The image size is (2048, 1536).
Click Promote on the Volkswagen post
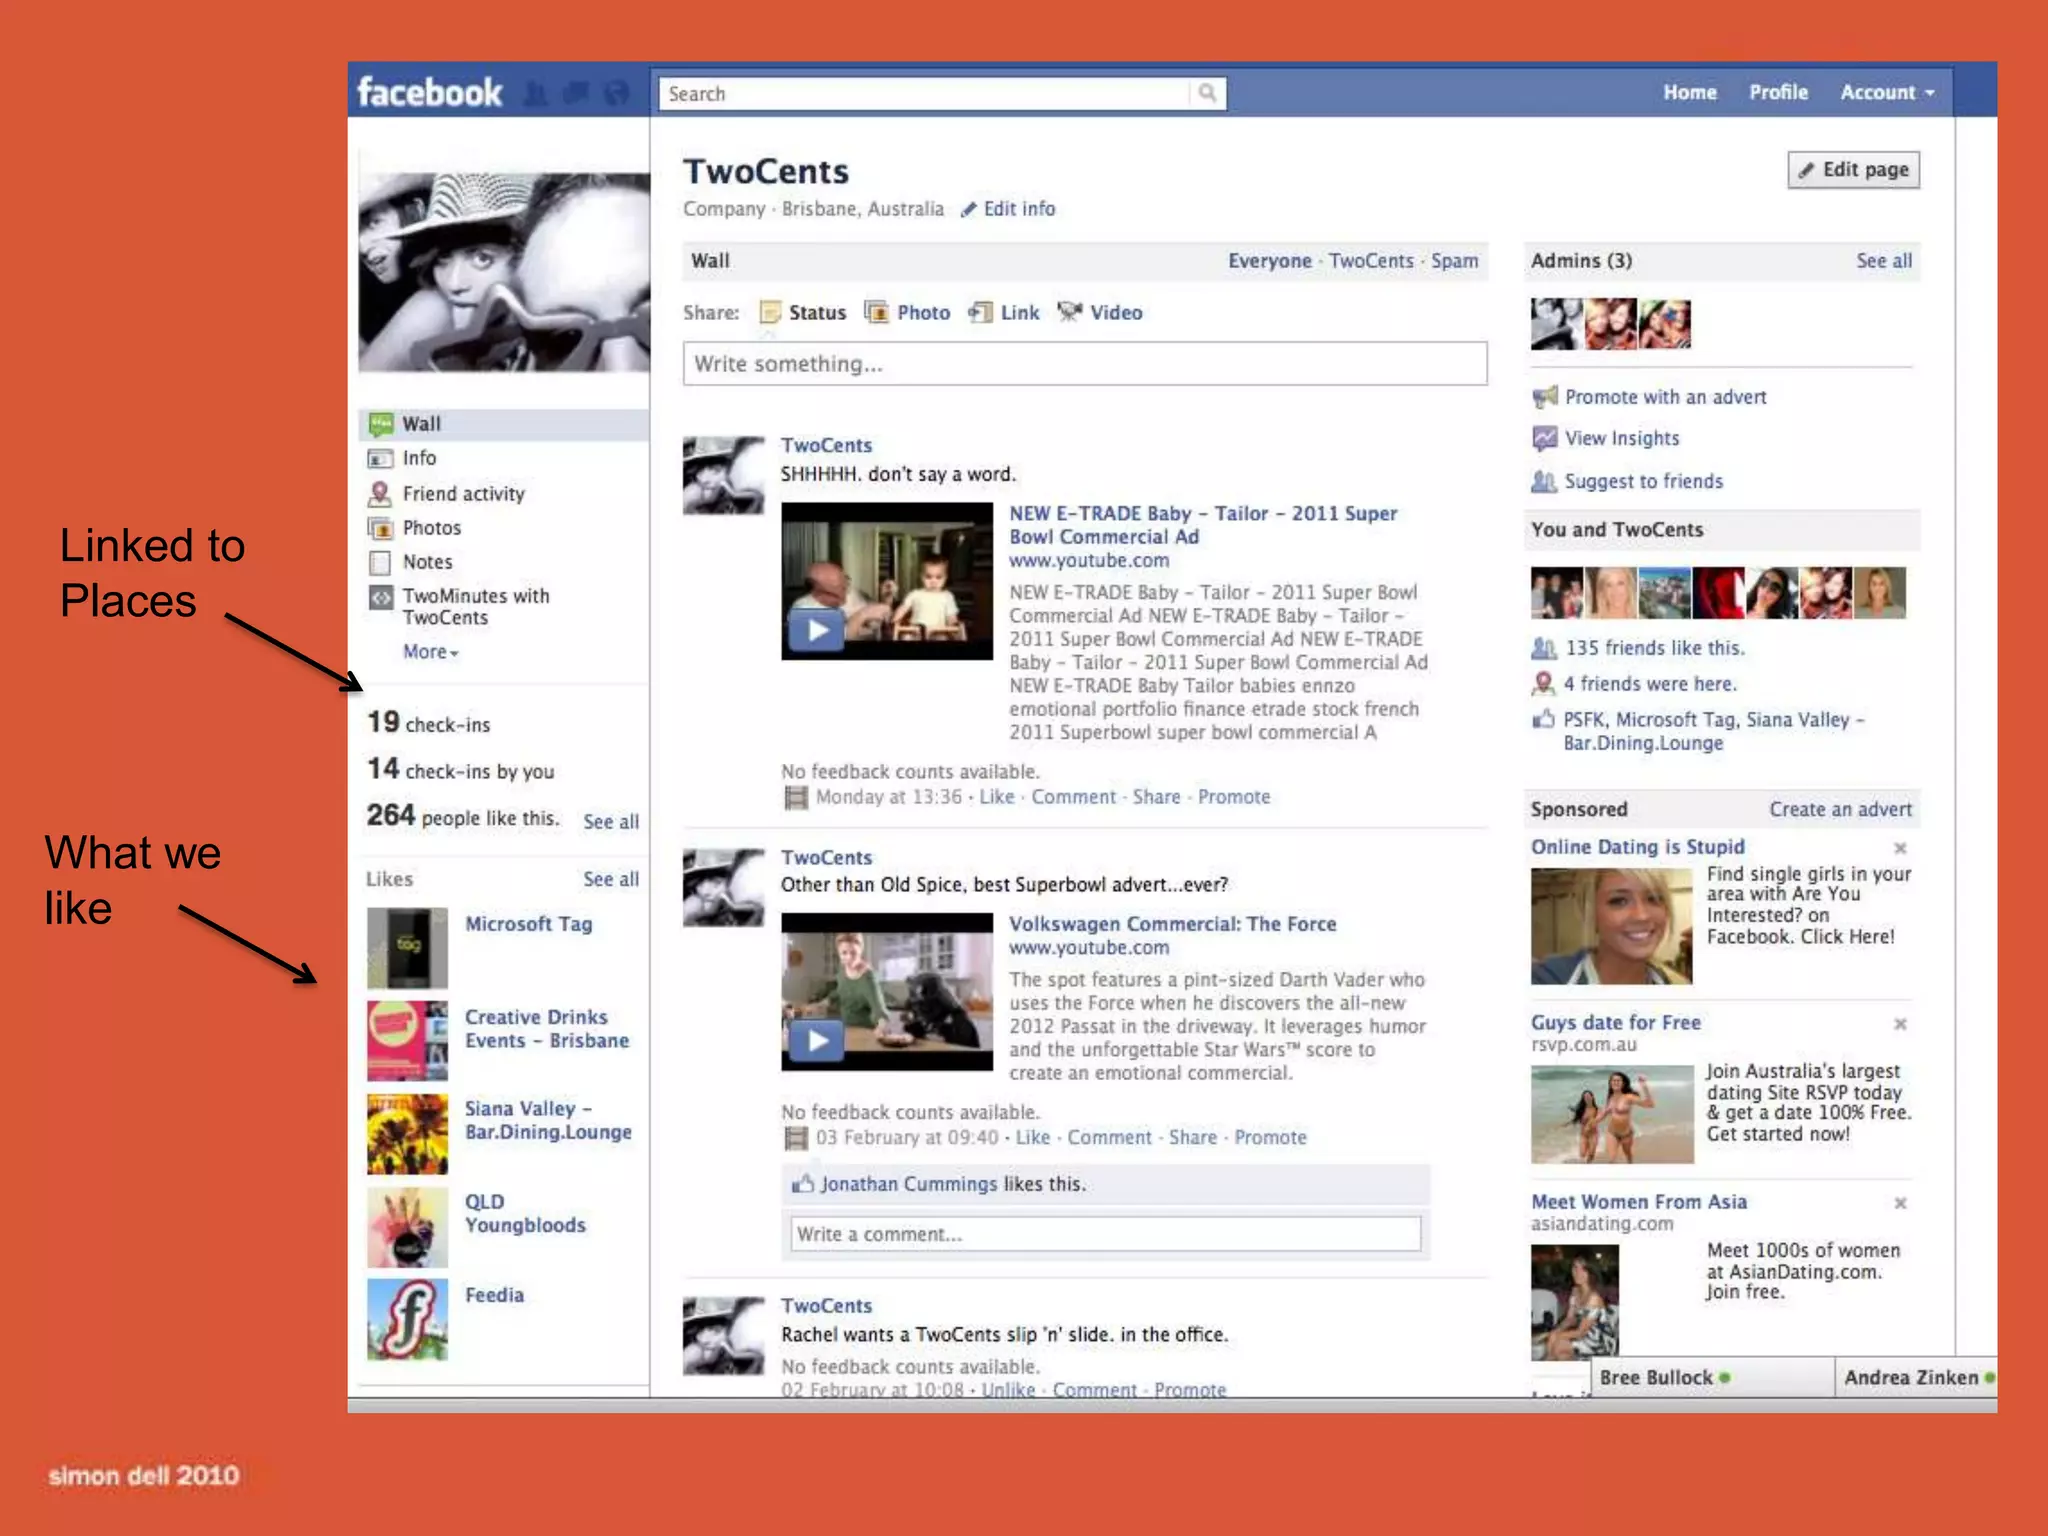click(x=1270, y=1137)
